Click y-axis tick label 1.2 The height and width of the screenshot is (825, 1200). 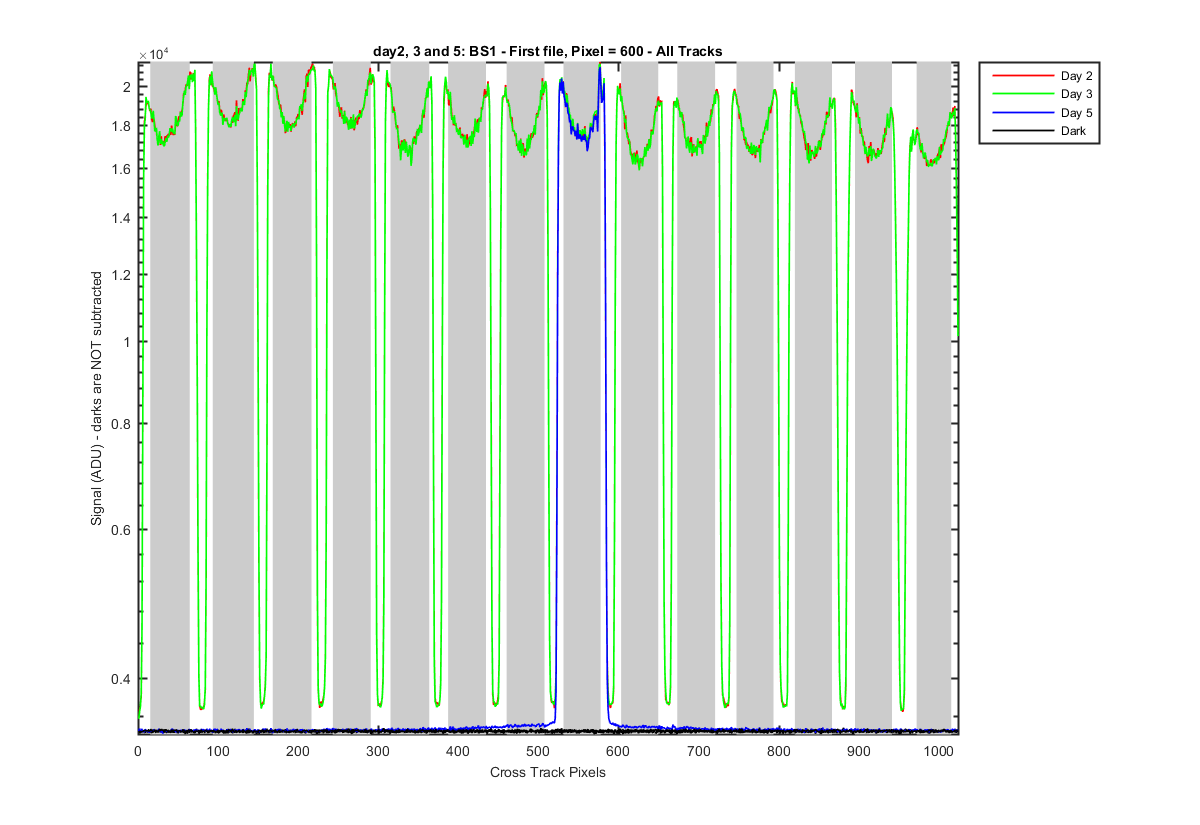click(x=121, y=275)
